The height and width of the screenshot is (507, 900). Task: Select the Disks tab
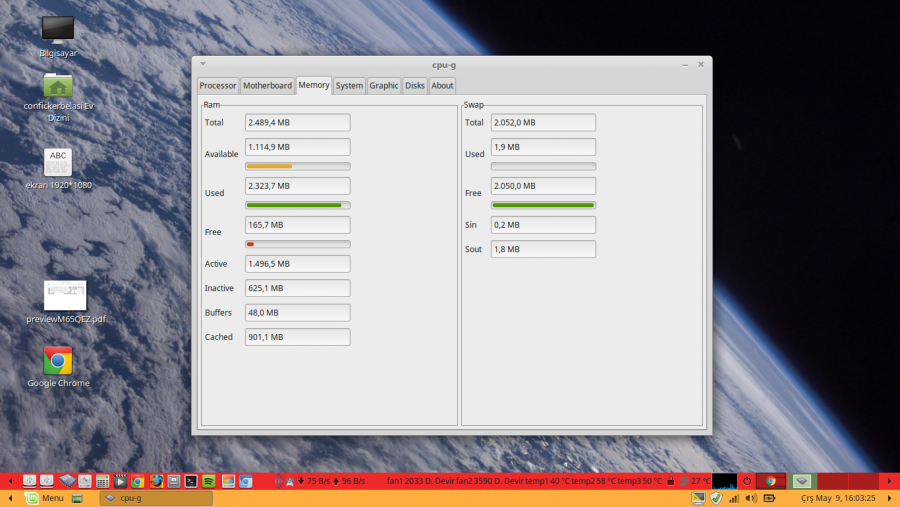(415, 86)
